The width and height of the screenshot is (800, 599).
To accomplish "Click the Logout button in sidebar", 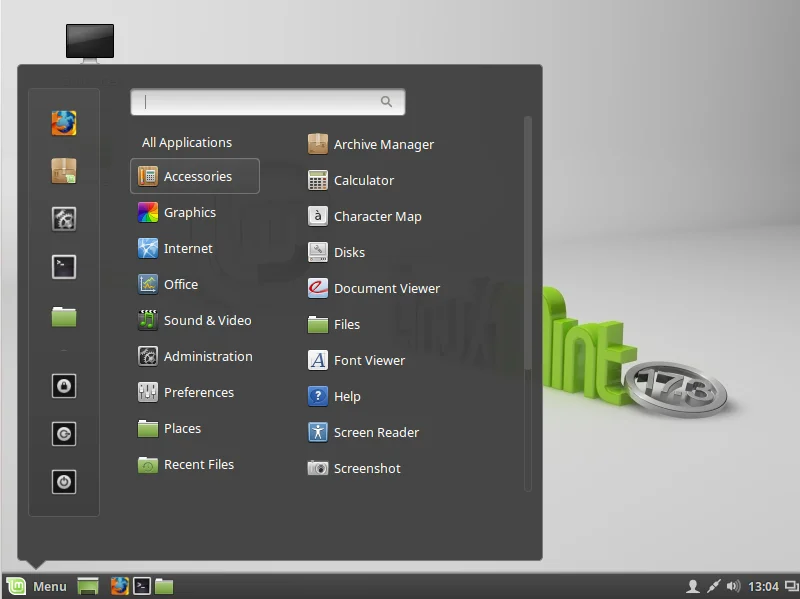I will click(64, 434).
